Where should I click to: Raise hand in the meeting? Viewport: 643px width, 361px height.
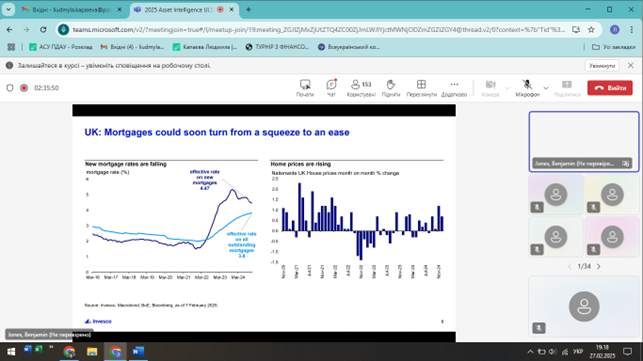point(391,88)
